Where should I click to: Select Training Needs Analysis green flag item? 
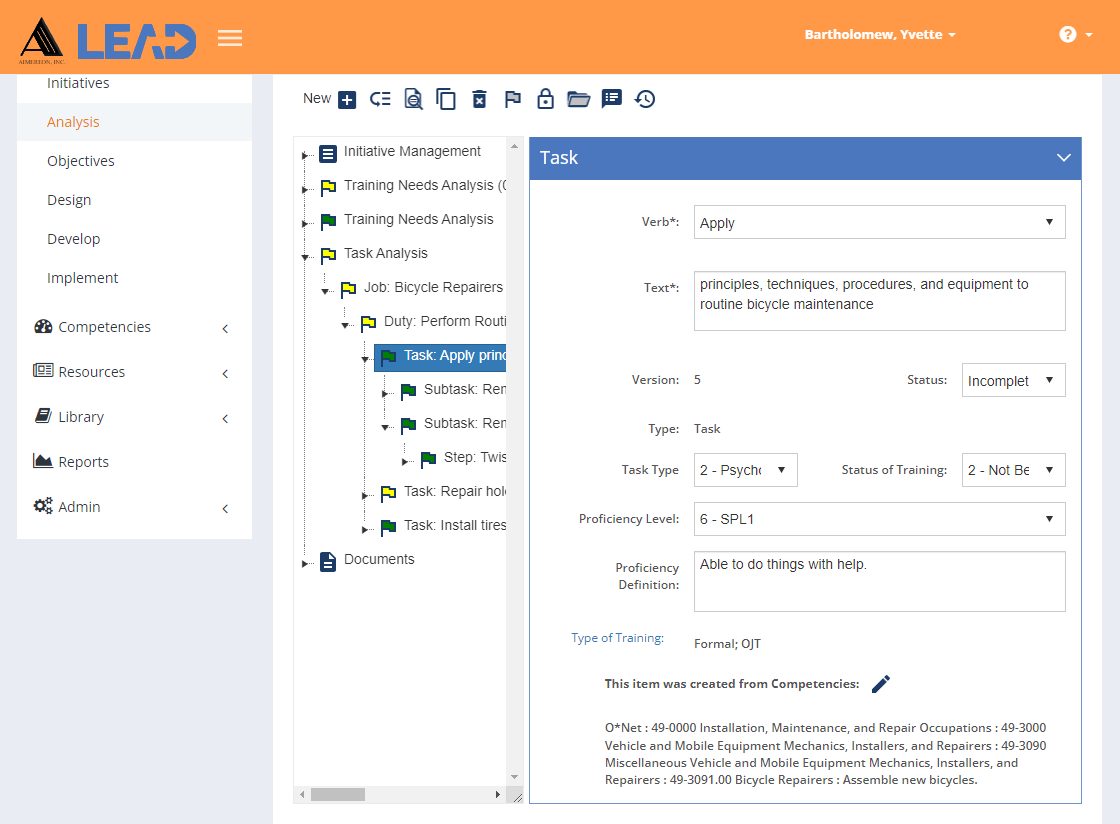point(419,219)
